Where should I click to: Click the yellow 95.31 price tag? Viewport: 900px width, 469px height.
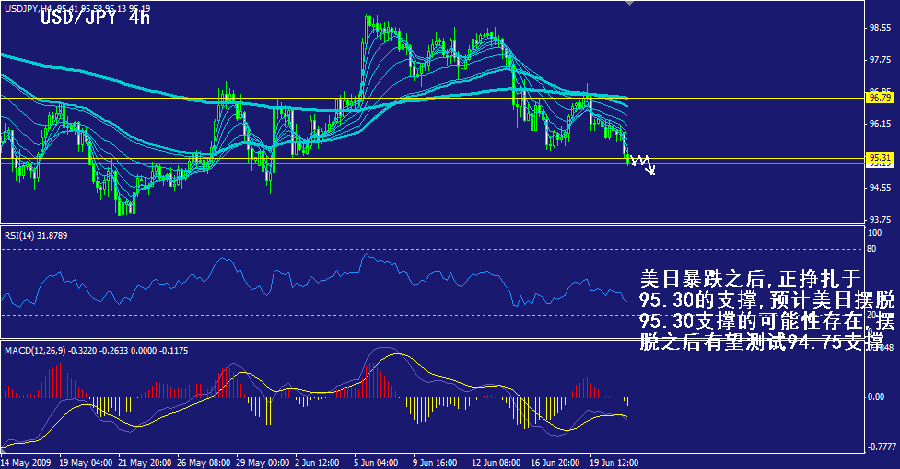[x=880, y=157]
